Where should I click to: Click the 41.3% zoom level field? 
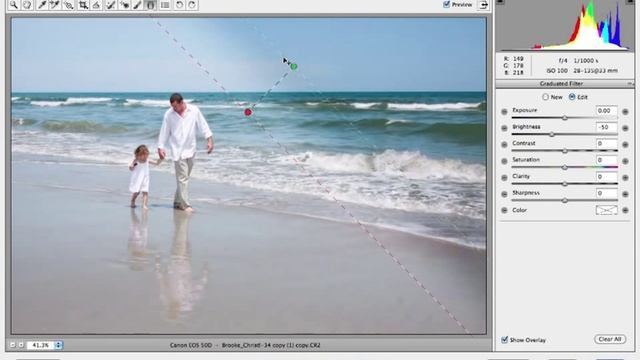(41, 345)
